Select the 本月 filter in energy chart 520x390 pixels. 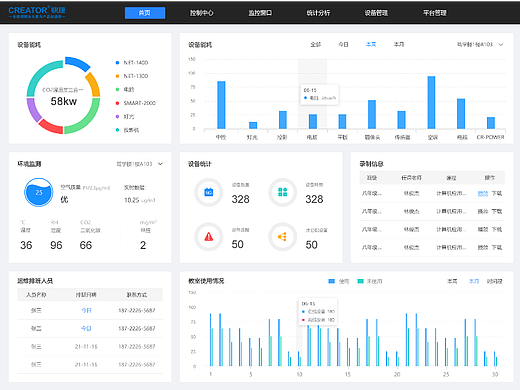pos(399,44)
